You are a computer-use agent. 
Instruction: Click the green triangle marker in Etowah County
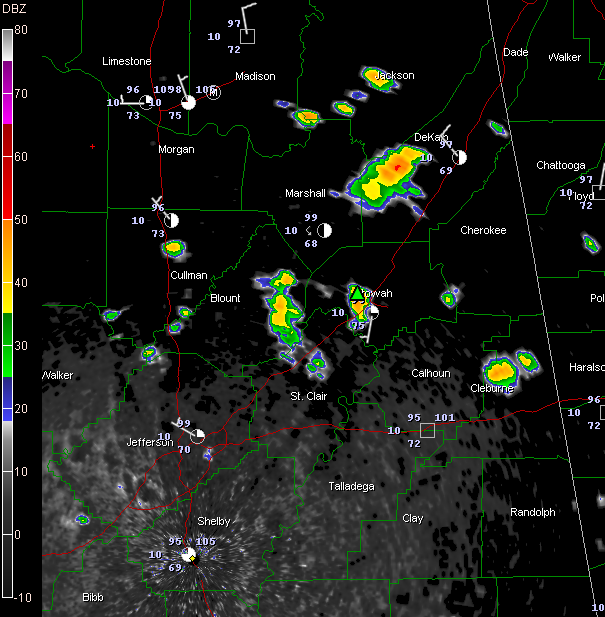356,293
